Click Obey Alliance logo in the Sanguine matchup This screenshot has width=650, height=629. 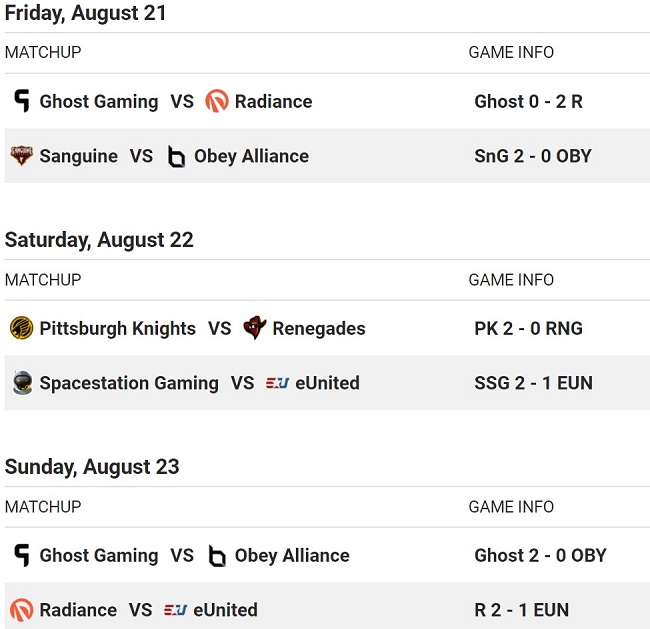coord(176,156)
